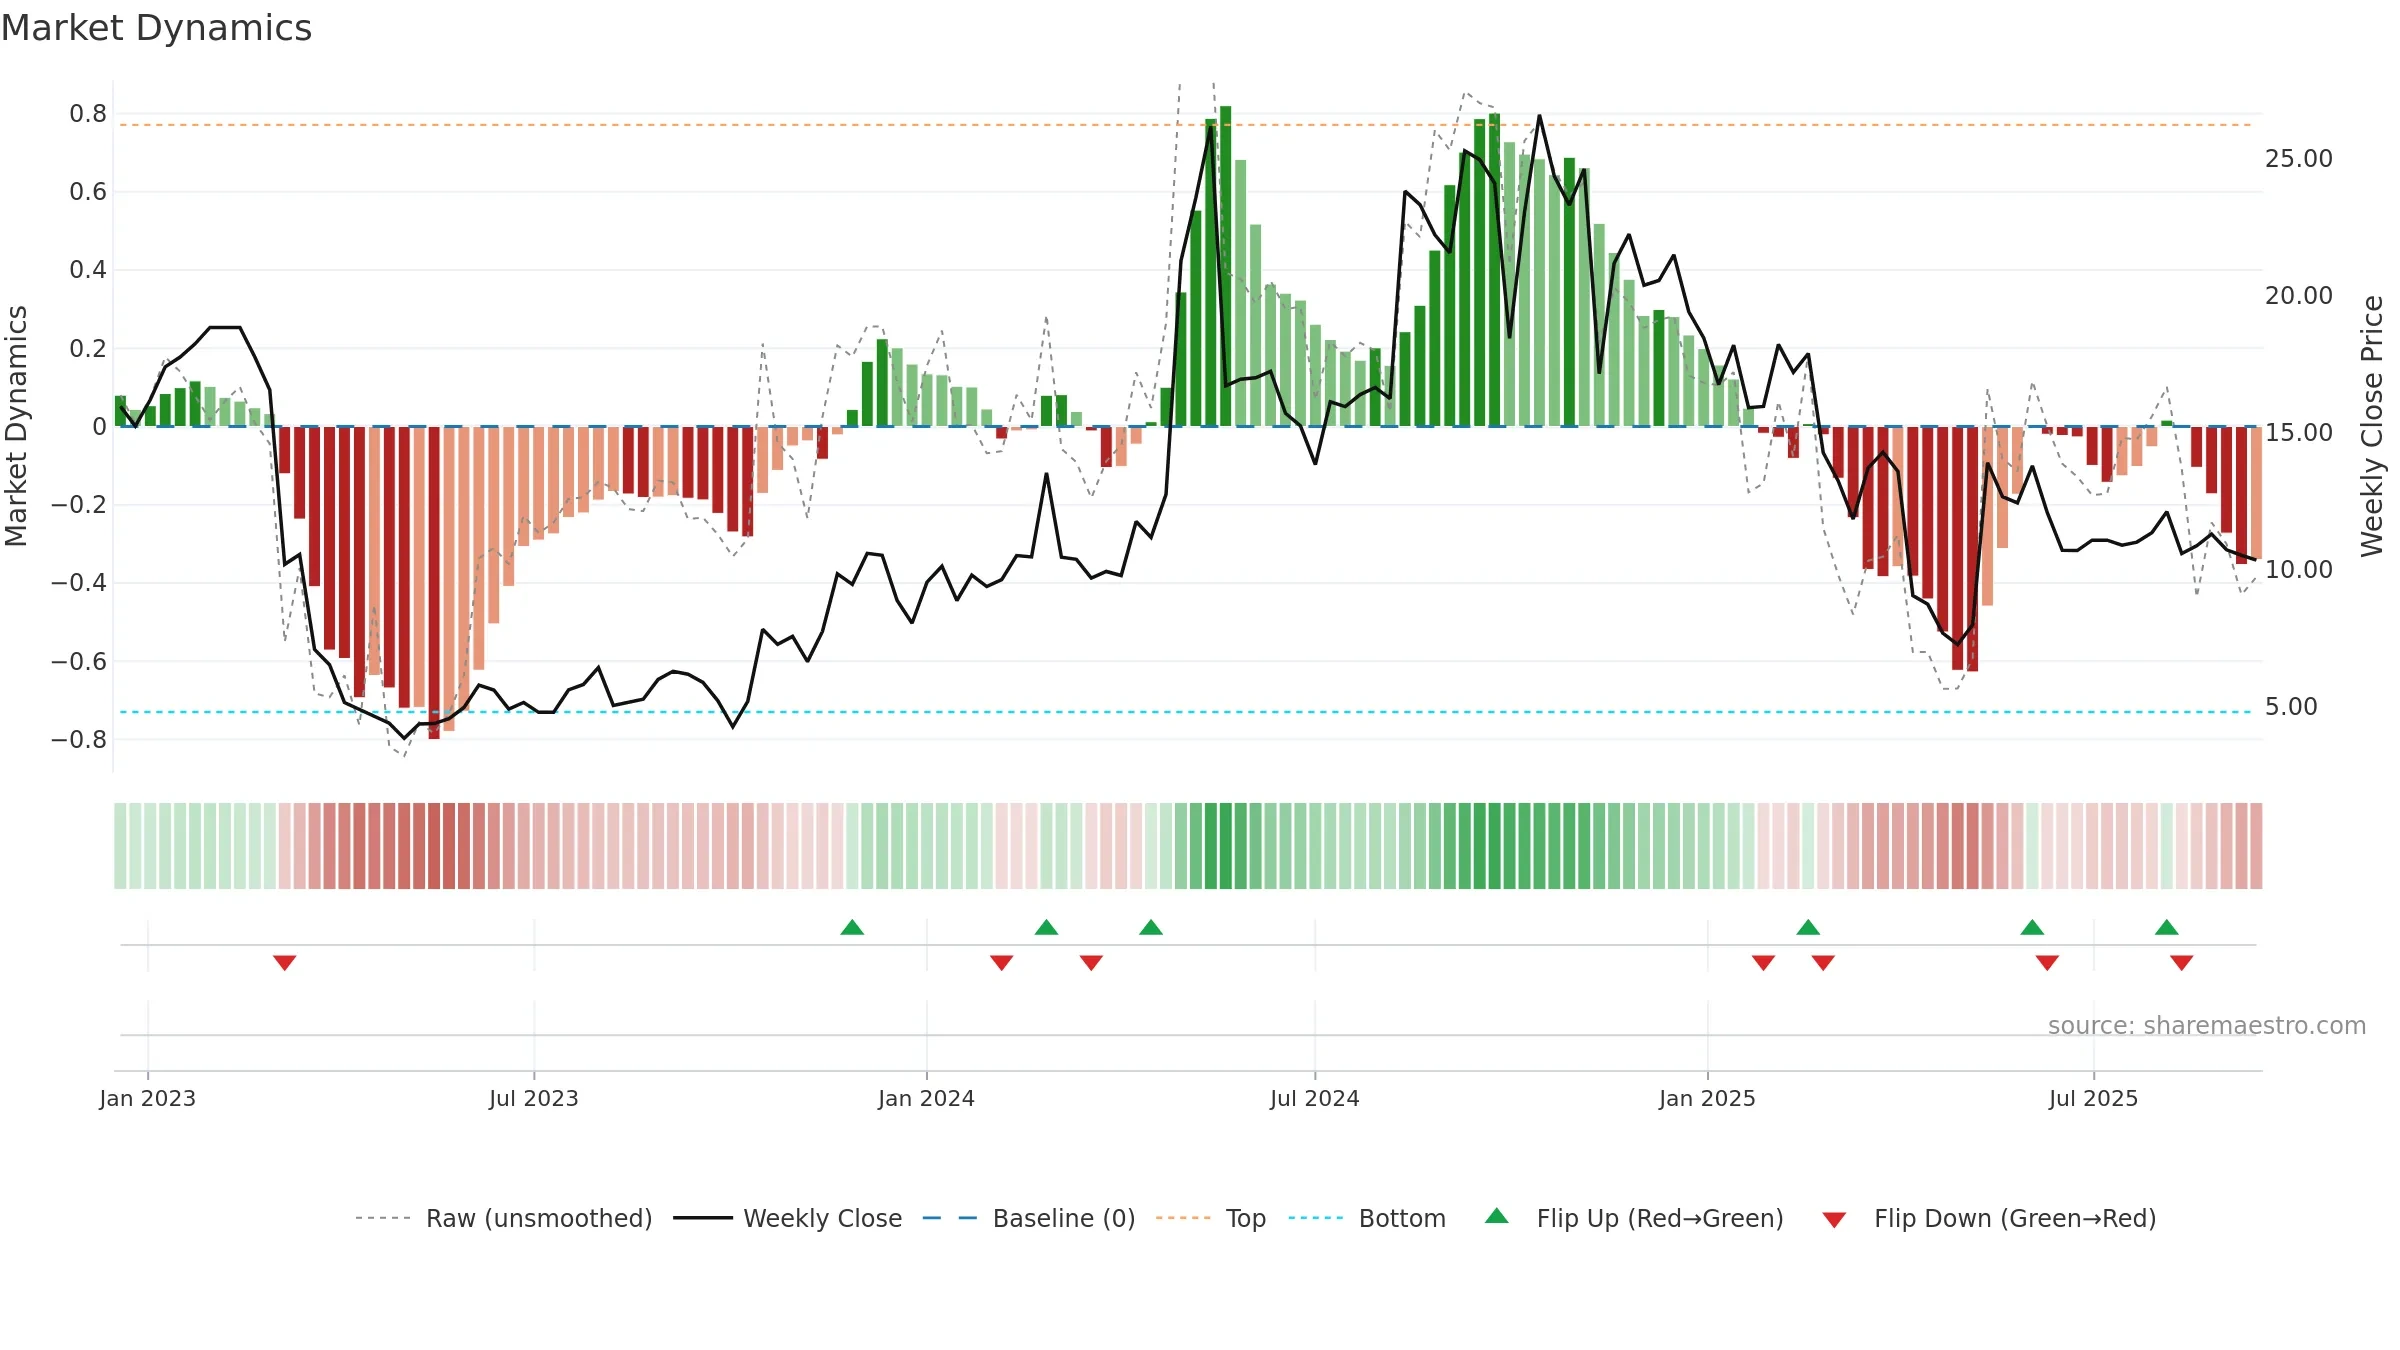Click the 5.00 price axis label

pos(2291,707)
